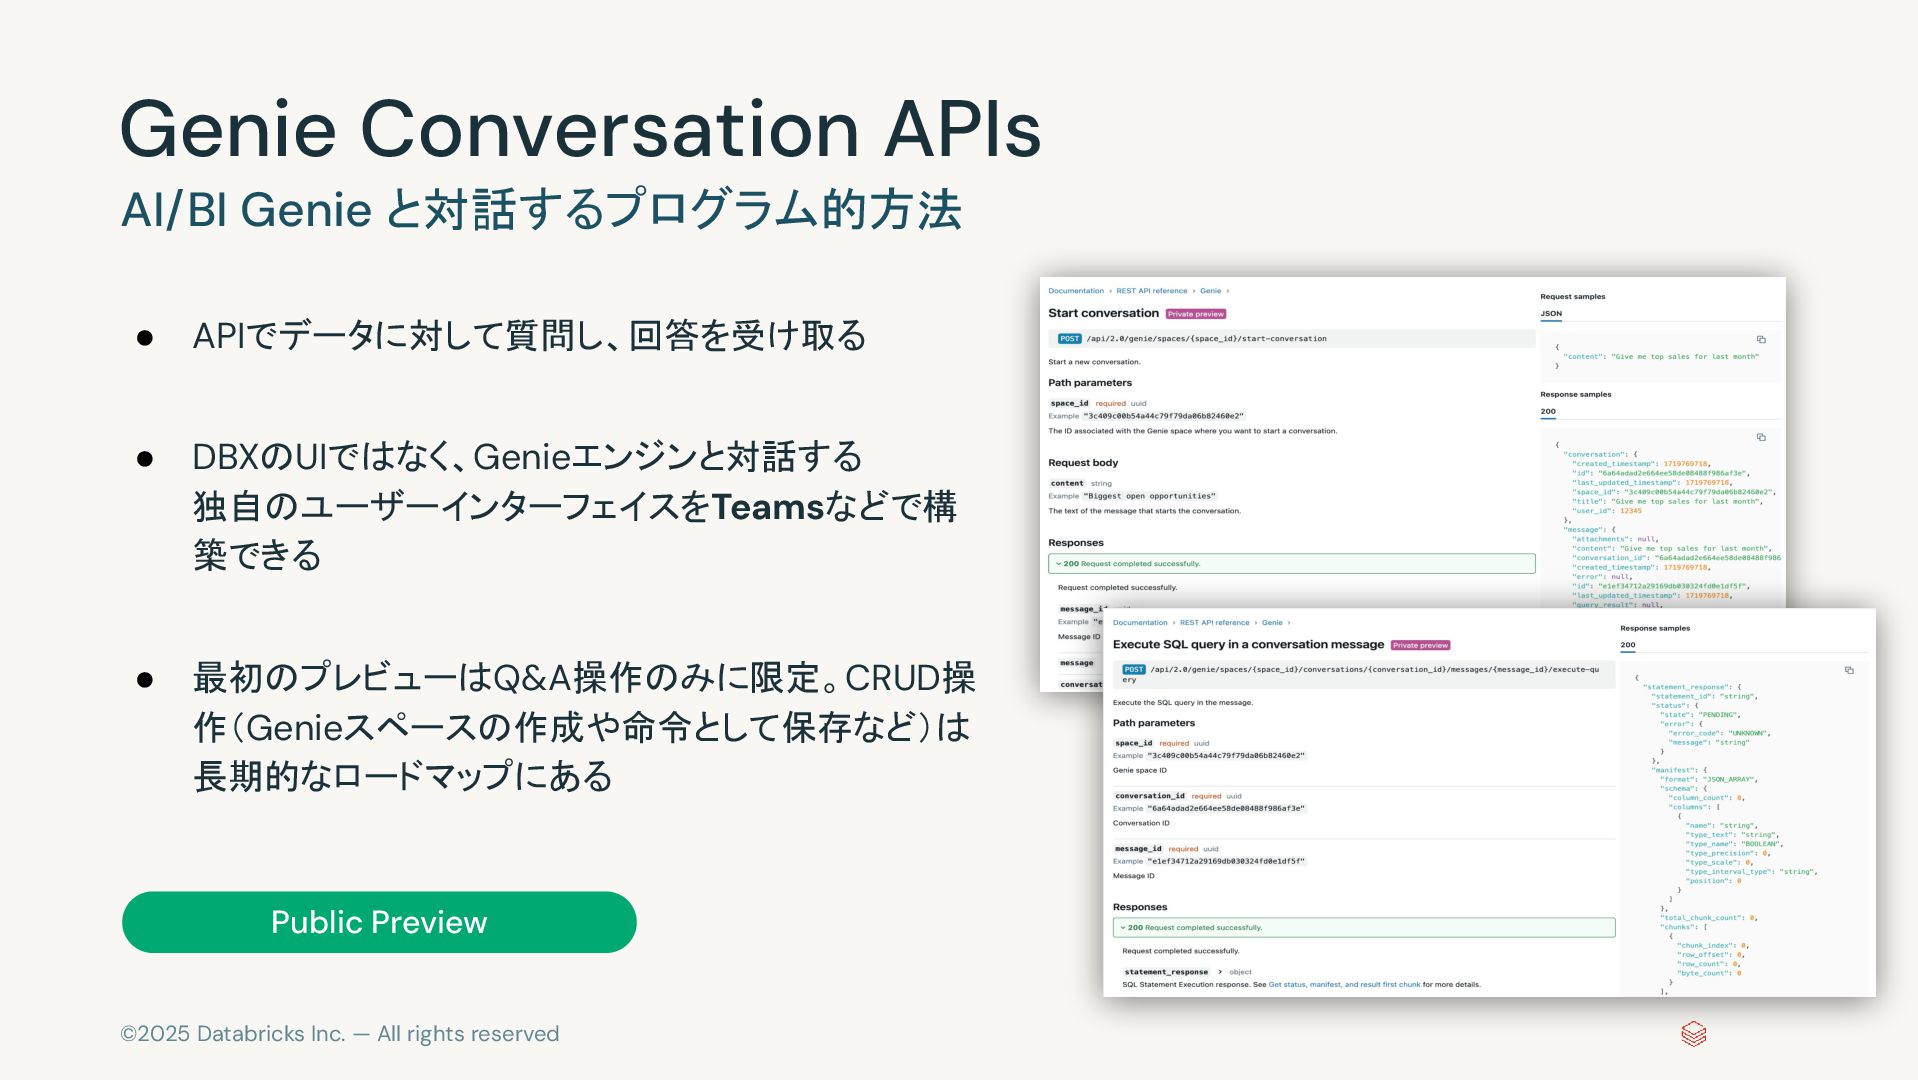Viewport: 1918px width, 1080px height.
Task: Click the green Public Preview pill button
Action: pyautogui.click(x=379, y=922)
